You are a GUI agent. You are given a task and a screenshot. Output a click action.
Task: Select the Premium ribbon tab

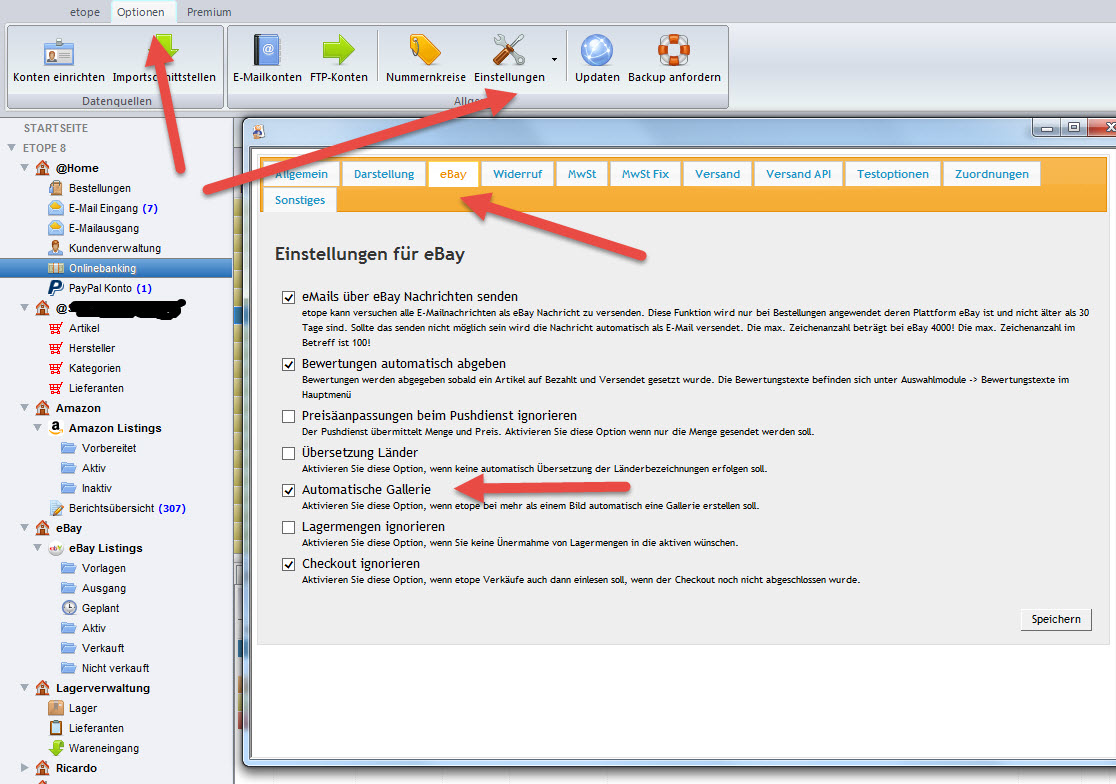(x=209, y=12)
